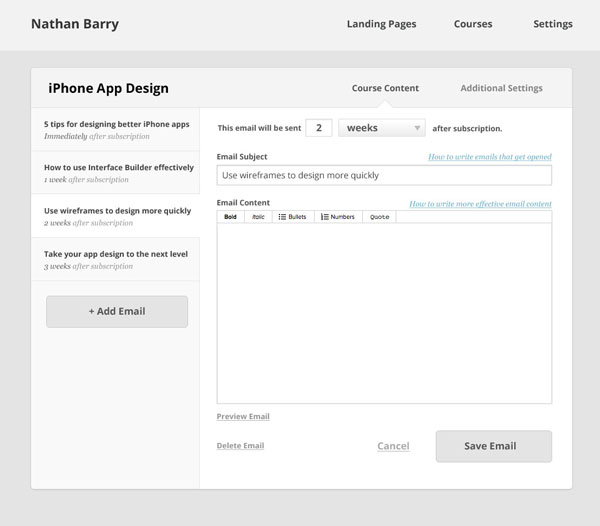The image size is (600, 526).
Task: Select "How to use Interface Builder effectively" email
Action: point(116,173)
